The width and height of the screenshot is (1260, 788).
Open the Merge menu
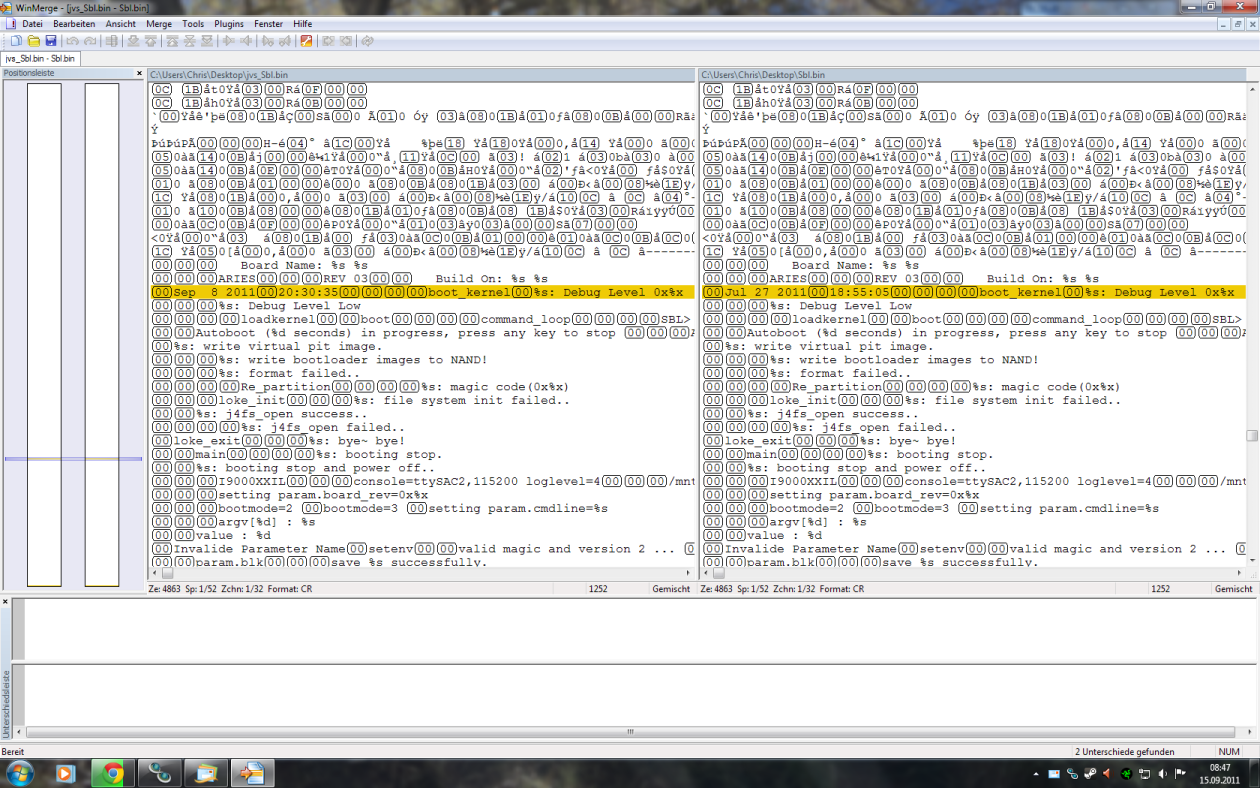pyautogui.click(x=159, y=23)
